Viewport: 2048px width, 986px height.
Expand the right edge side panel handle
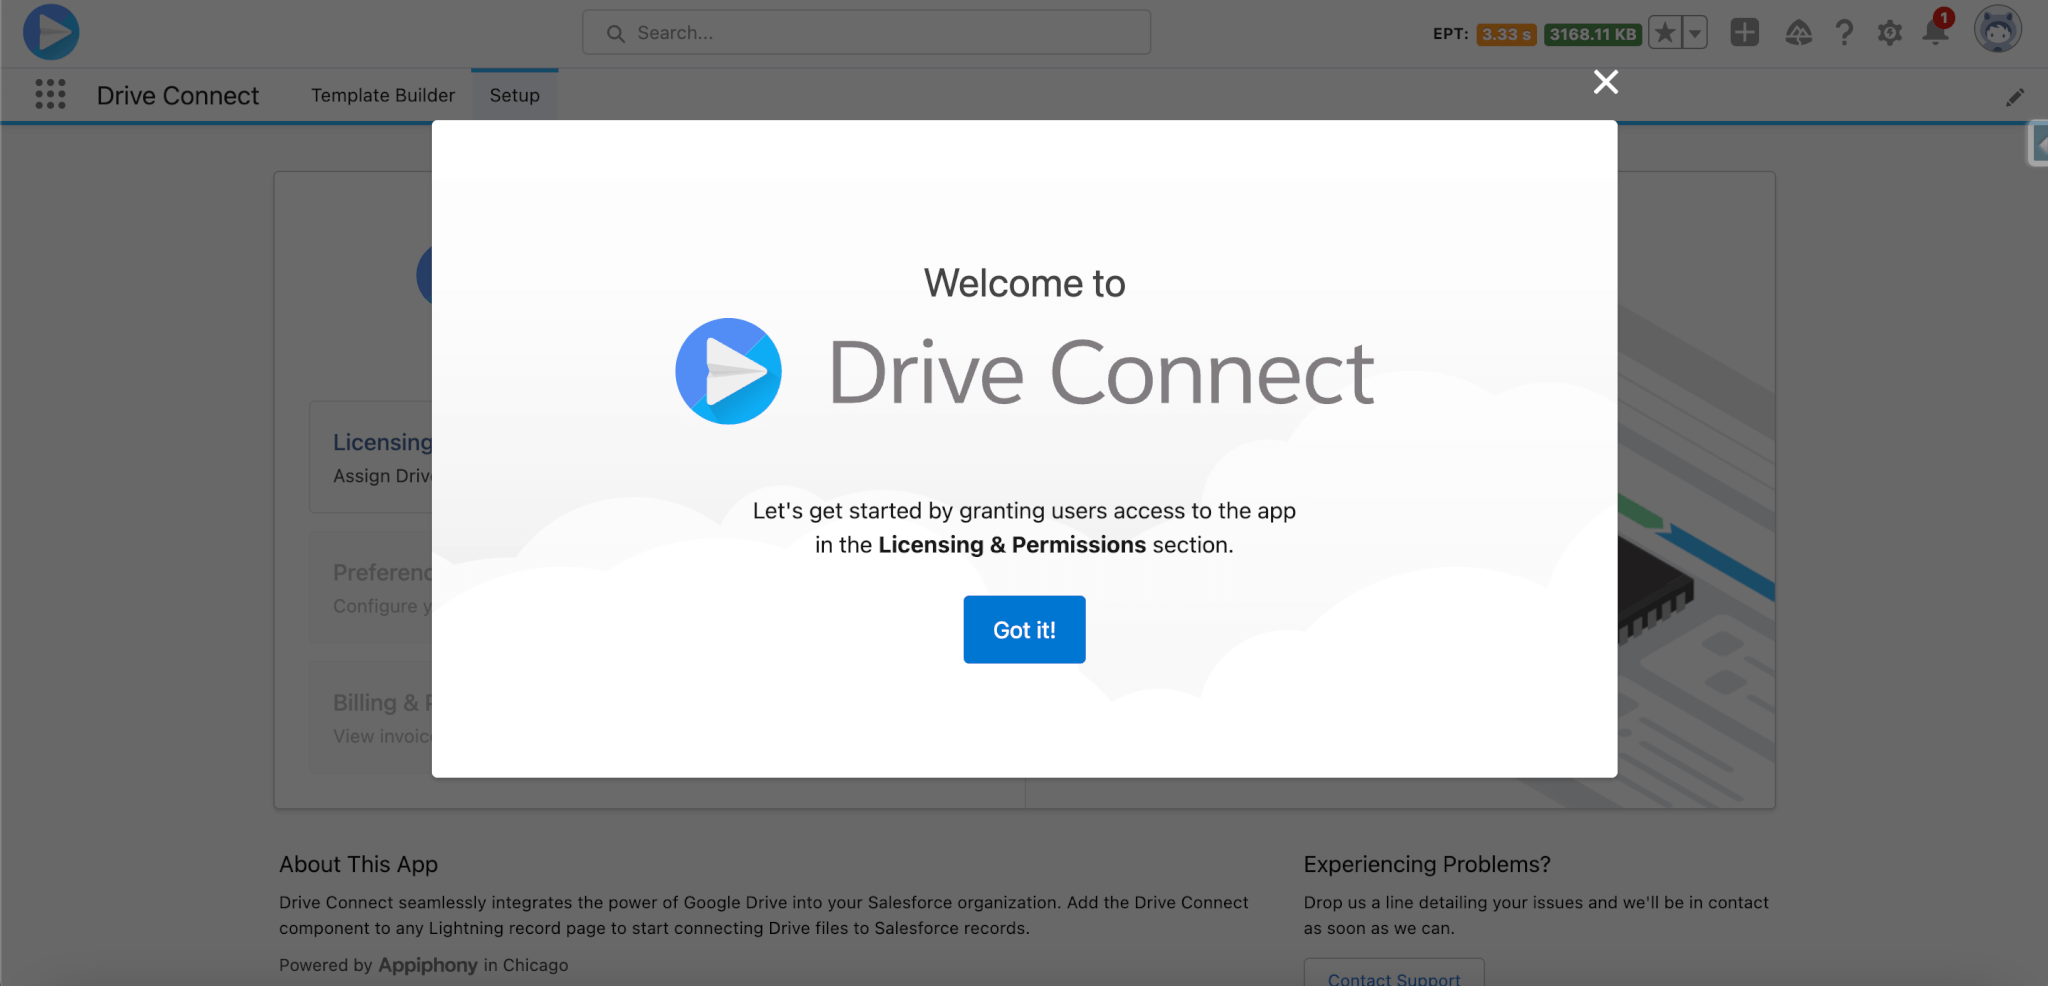(2038, 144)
